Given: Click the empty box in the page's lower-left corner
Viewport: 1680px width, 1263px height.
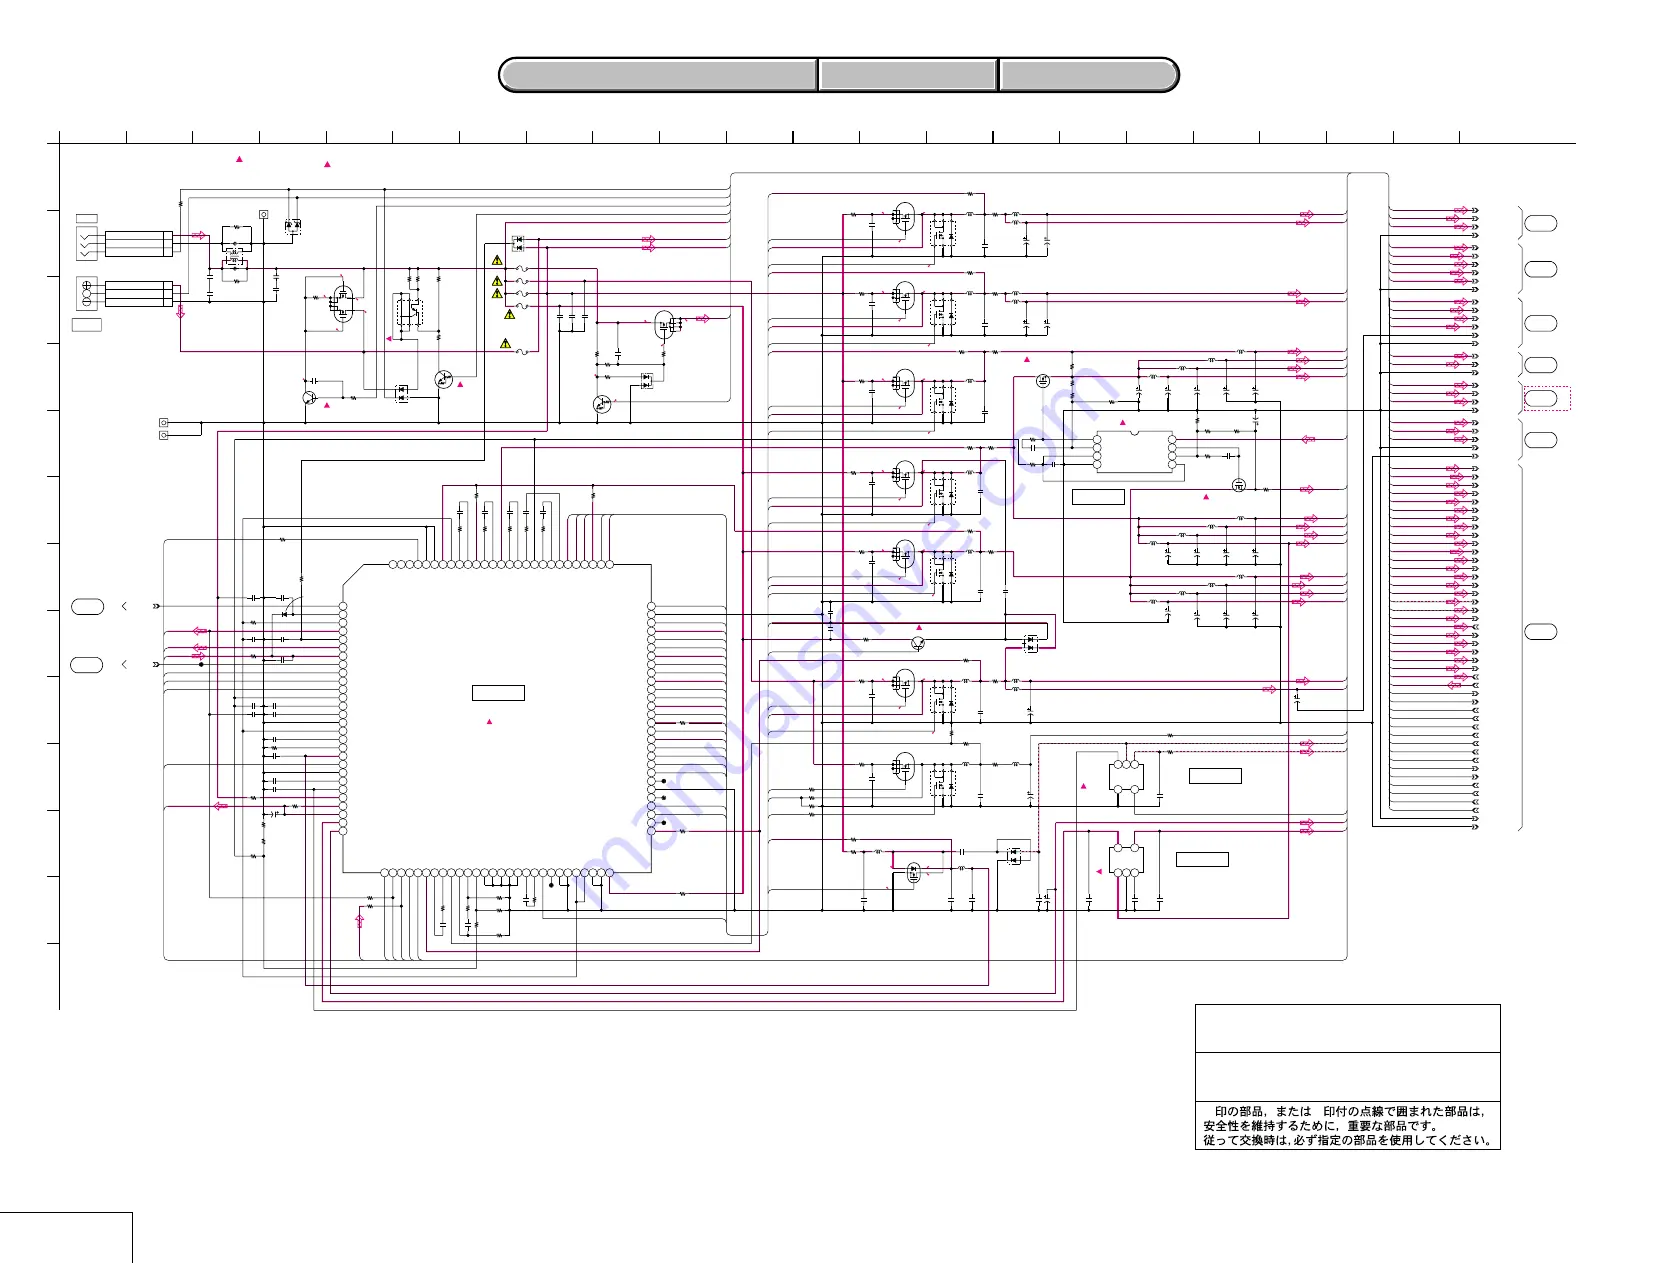Looking at the screenshot, I should click(x=66, y=1238).
